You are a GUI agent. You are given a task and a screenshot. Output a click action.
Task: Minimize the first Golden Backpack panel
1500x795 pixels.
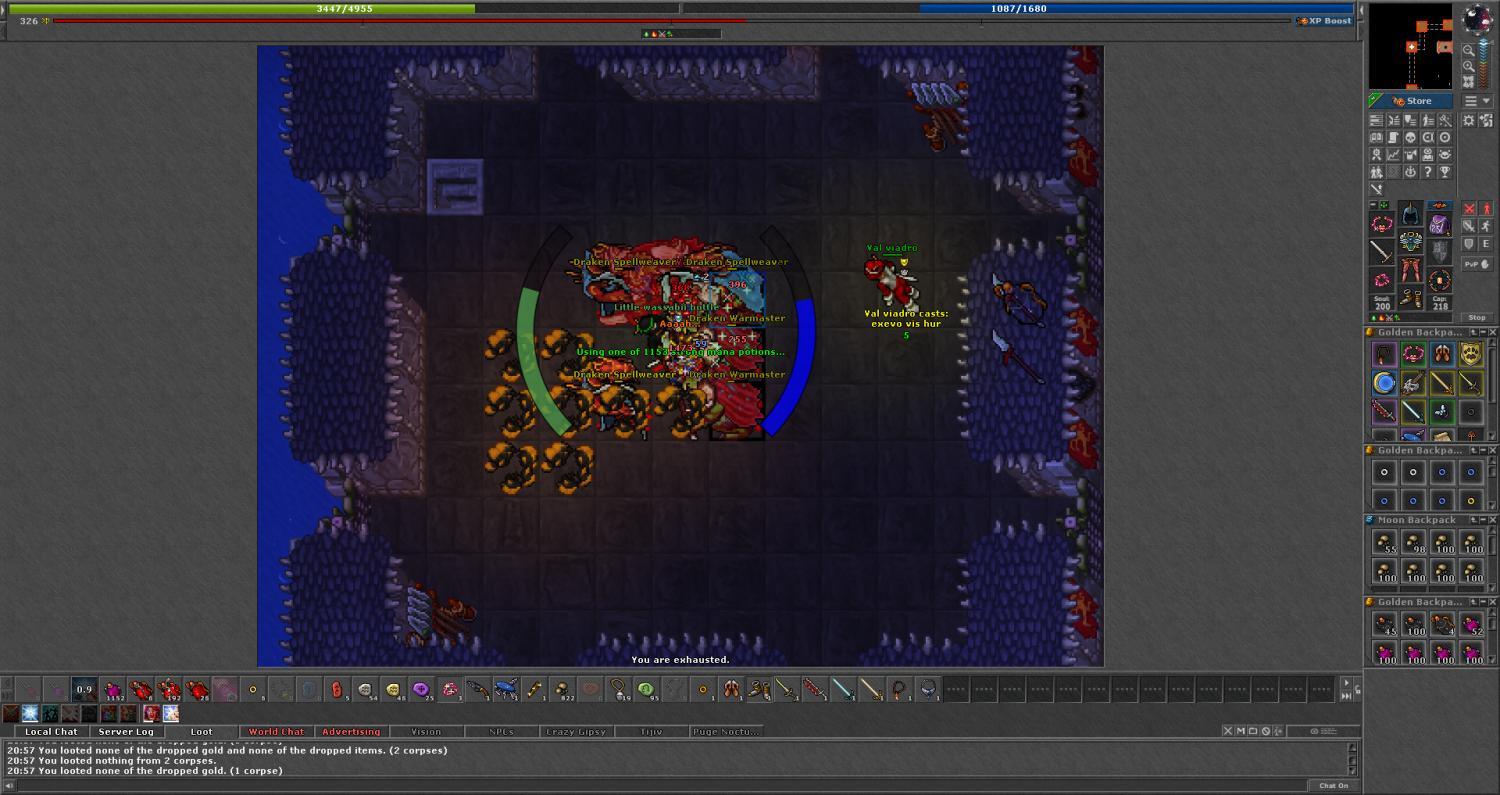click(1483, 332)
